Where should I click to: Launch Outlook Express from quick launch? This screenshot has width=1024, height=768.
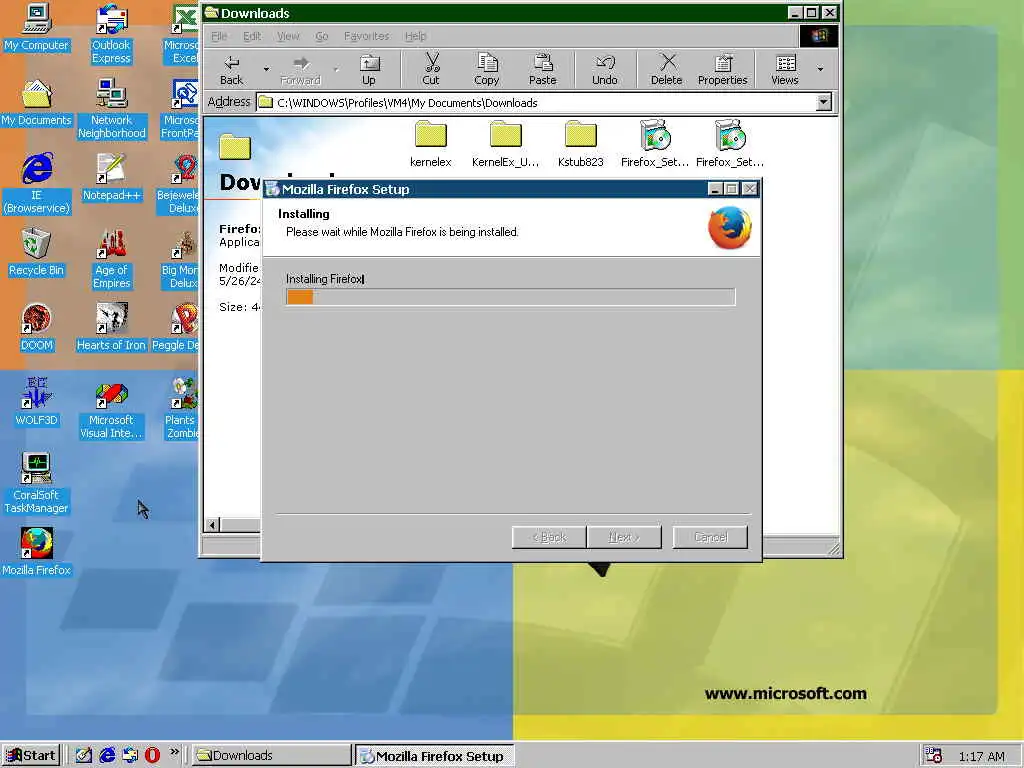pos(130,756)
